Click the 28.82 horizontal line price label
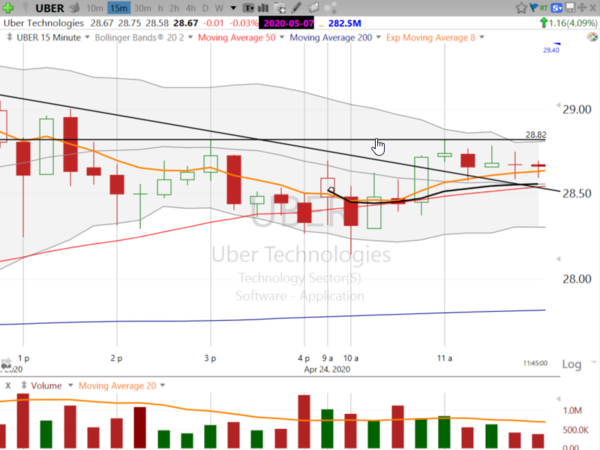600x450 pixels. (536, 135)
